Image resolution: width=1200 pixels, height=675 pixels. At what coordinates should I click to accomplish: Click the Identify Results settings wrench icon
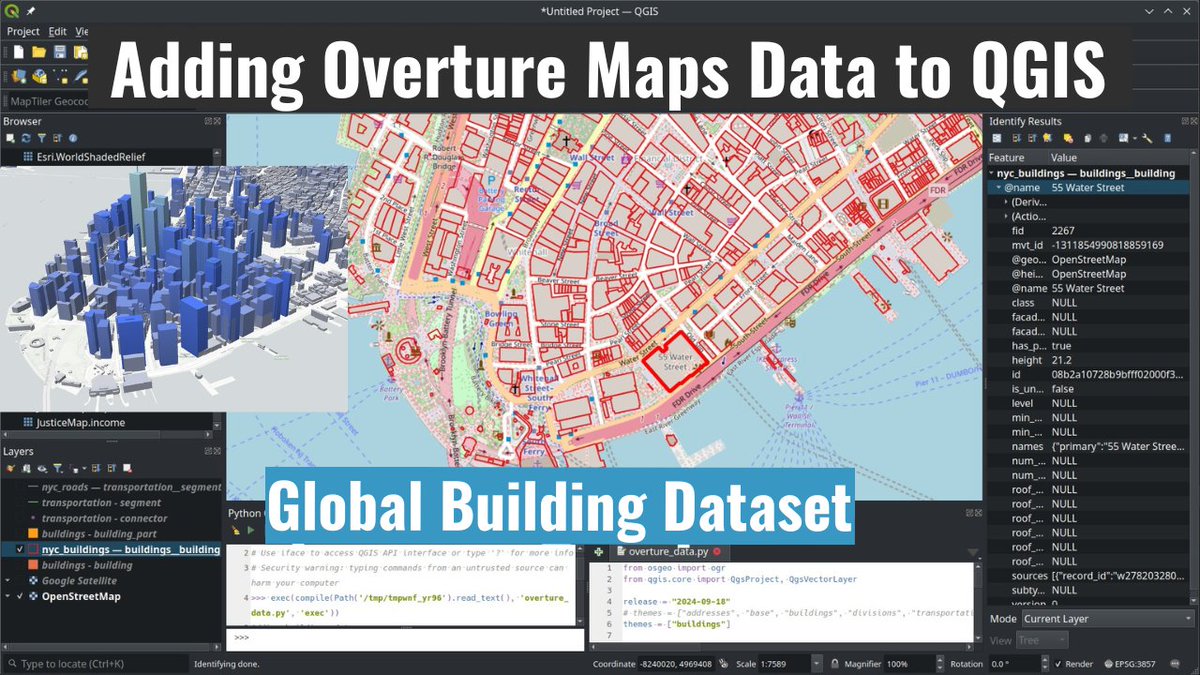1148,138
